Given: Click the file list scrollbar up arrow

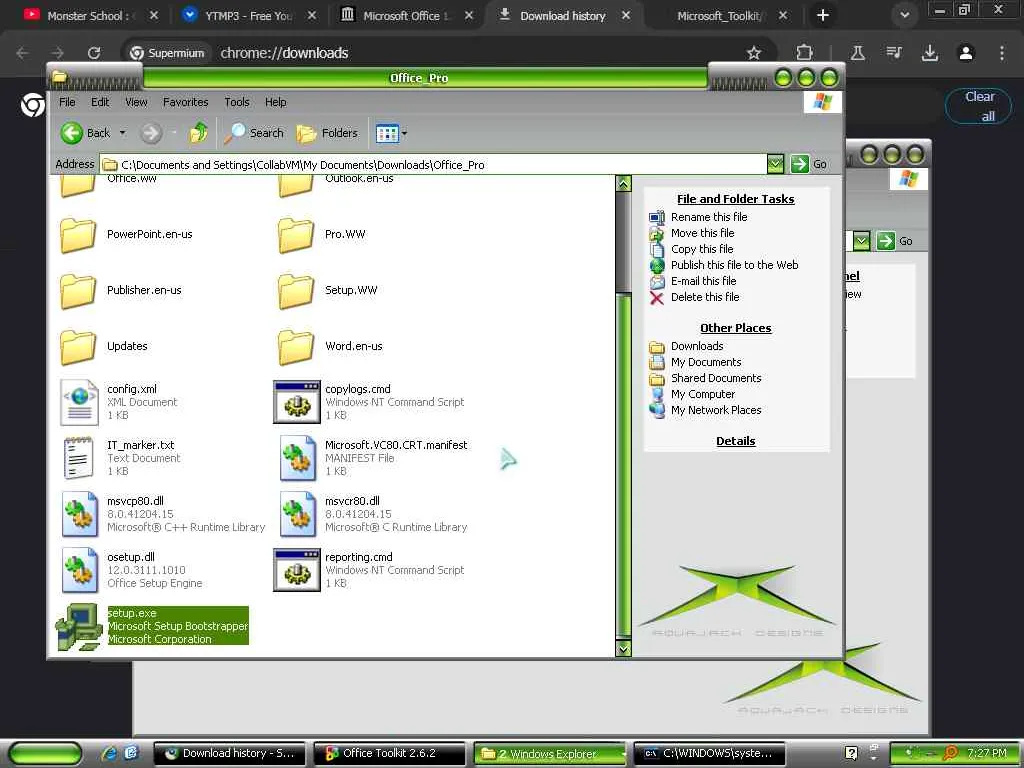Looking at the screenshot, I should click(624, 184).
